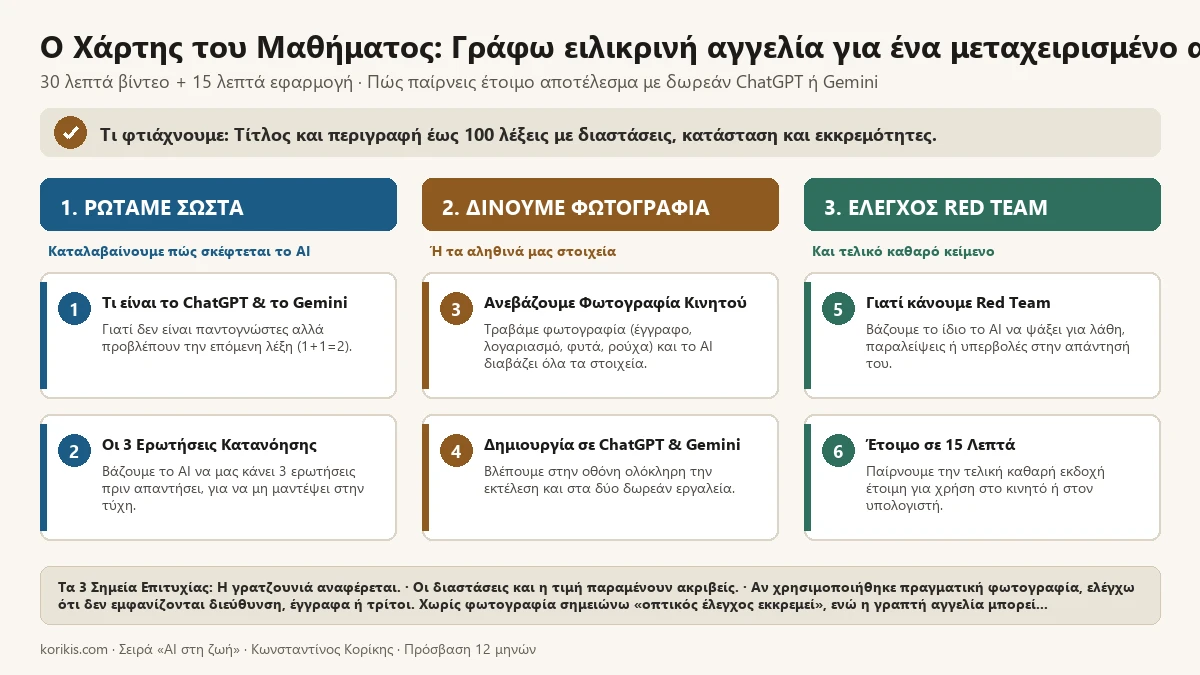This screenshot has width=1200, height=675.
Task: Click description starting 'Βλέπουμε στην οθόνη ολόκληρη'
Action: 610,480
